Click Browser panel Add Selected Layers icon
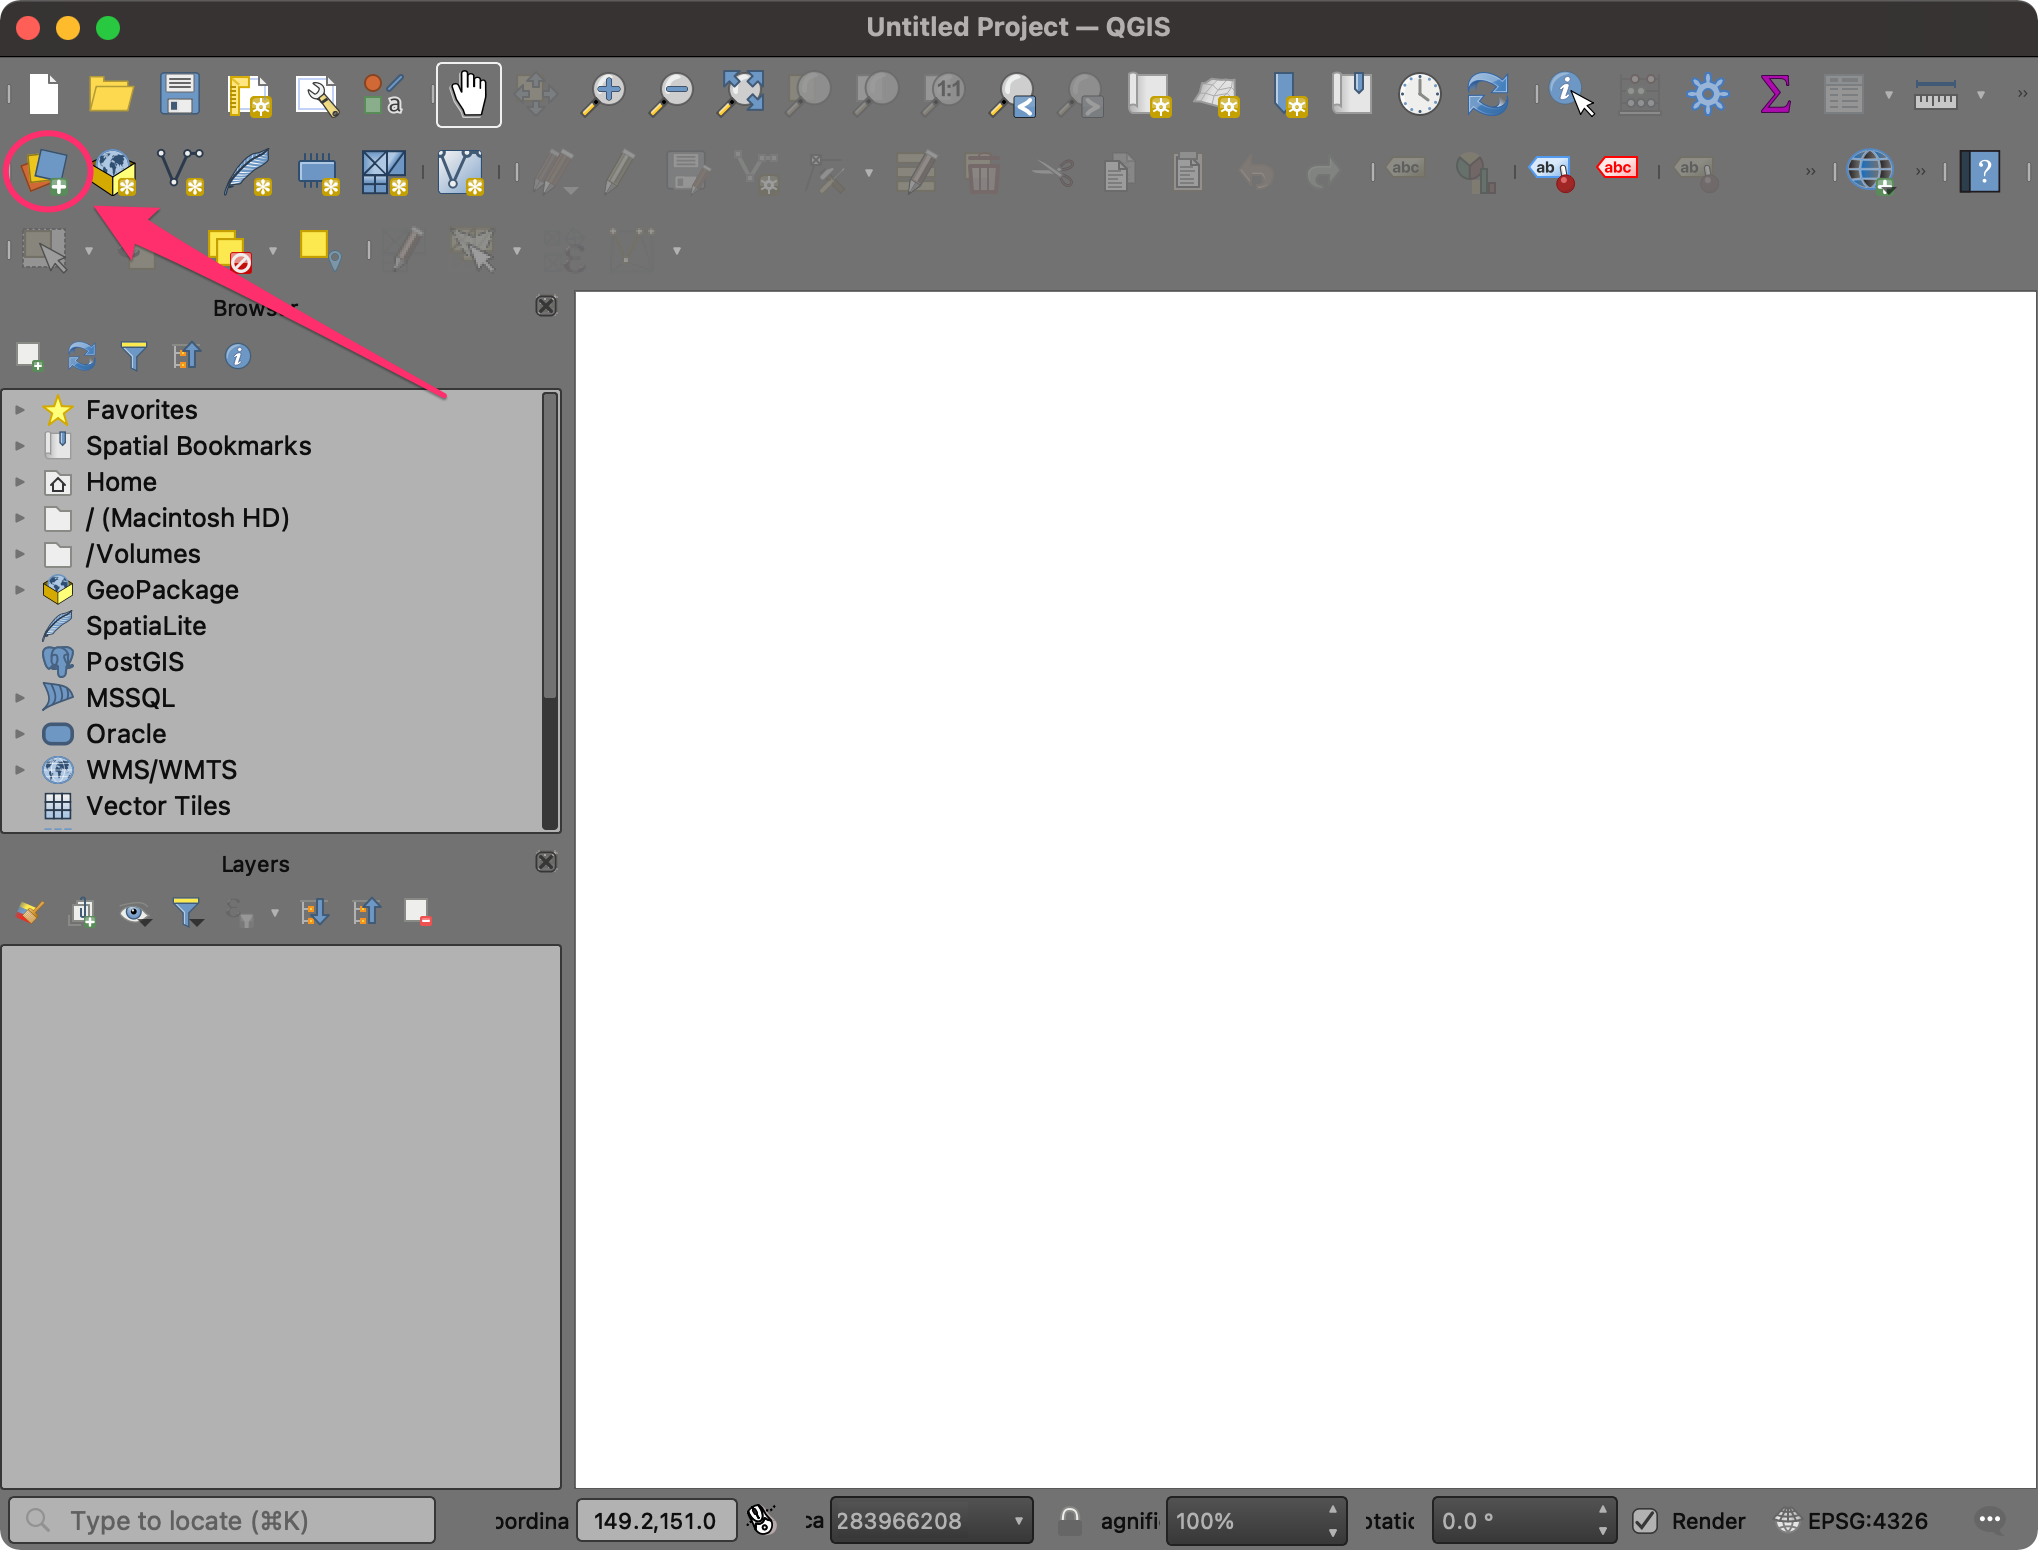2038x1550 pixels. pos(29,356)
